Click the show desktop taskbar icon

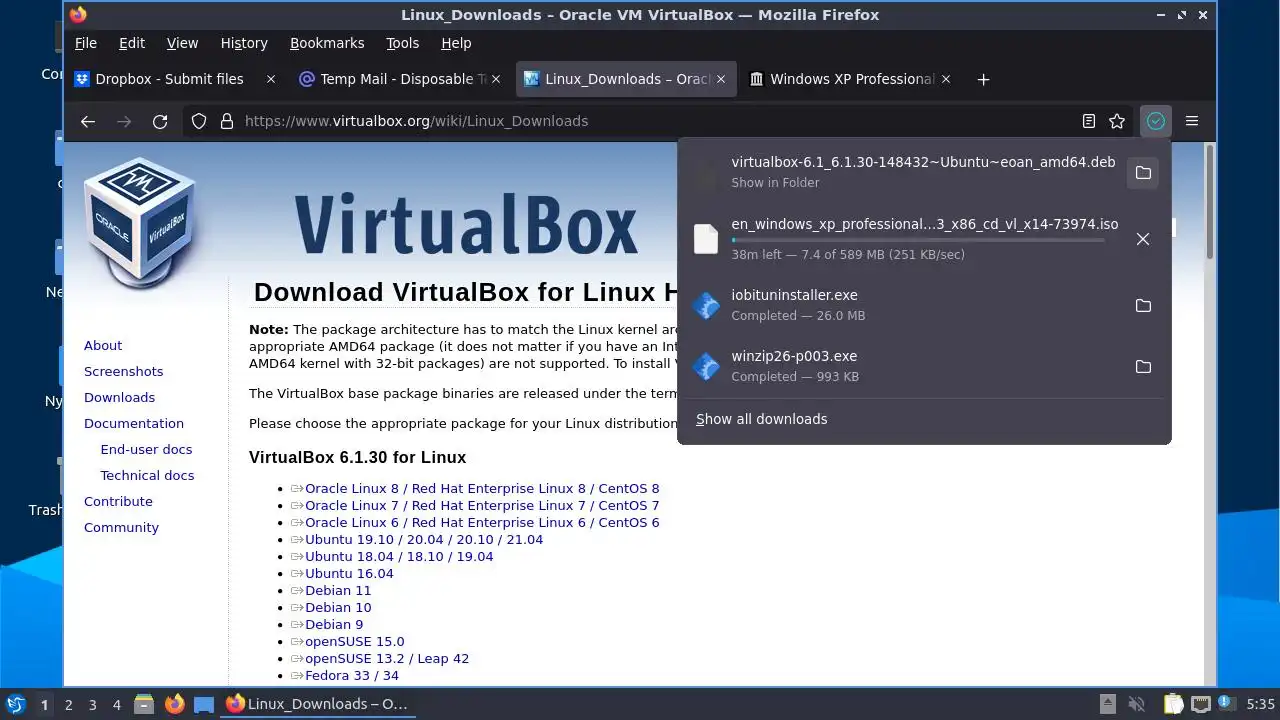(204, 704)
